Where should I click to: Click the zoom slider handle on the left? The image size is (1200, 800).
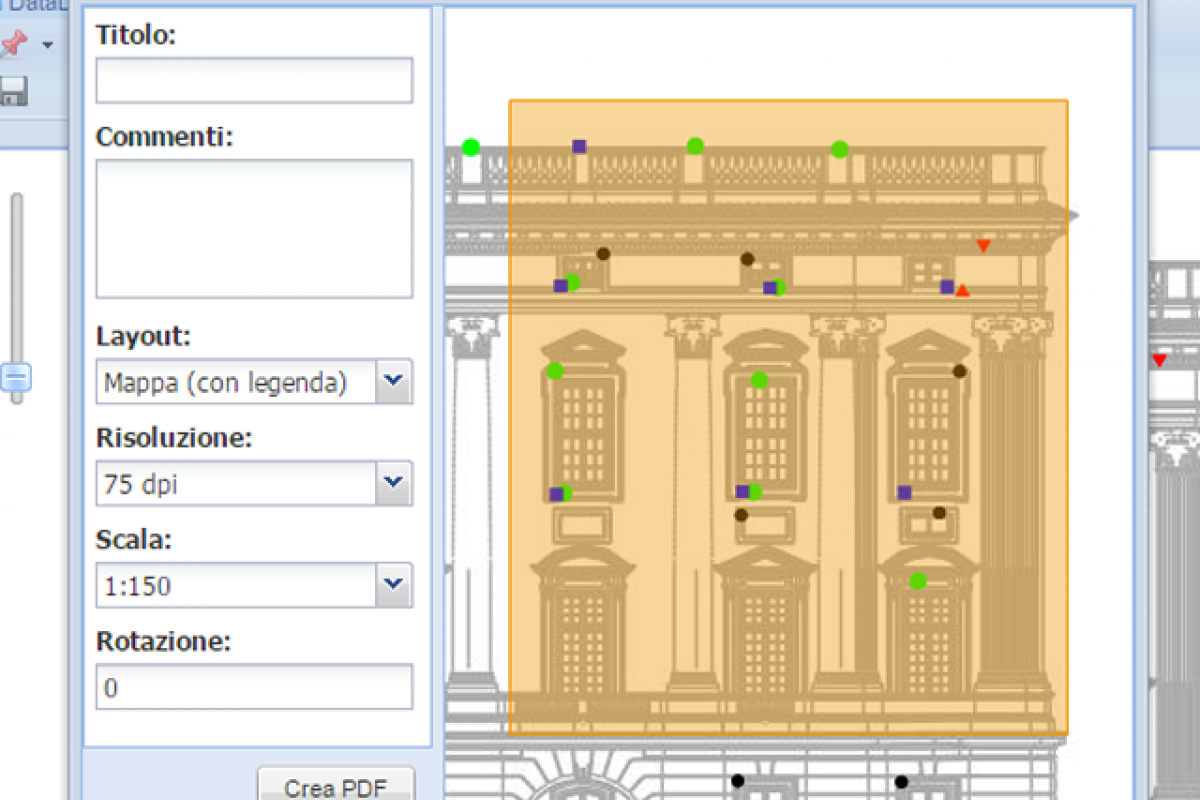(16, 377)
